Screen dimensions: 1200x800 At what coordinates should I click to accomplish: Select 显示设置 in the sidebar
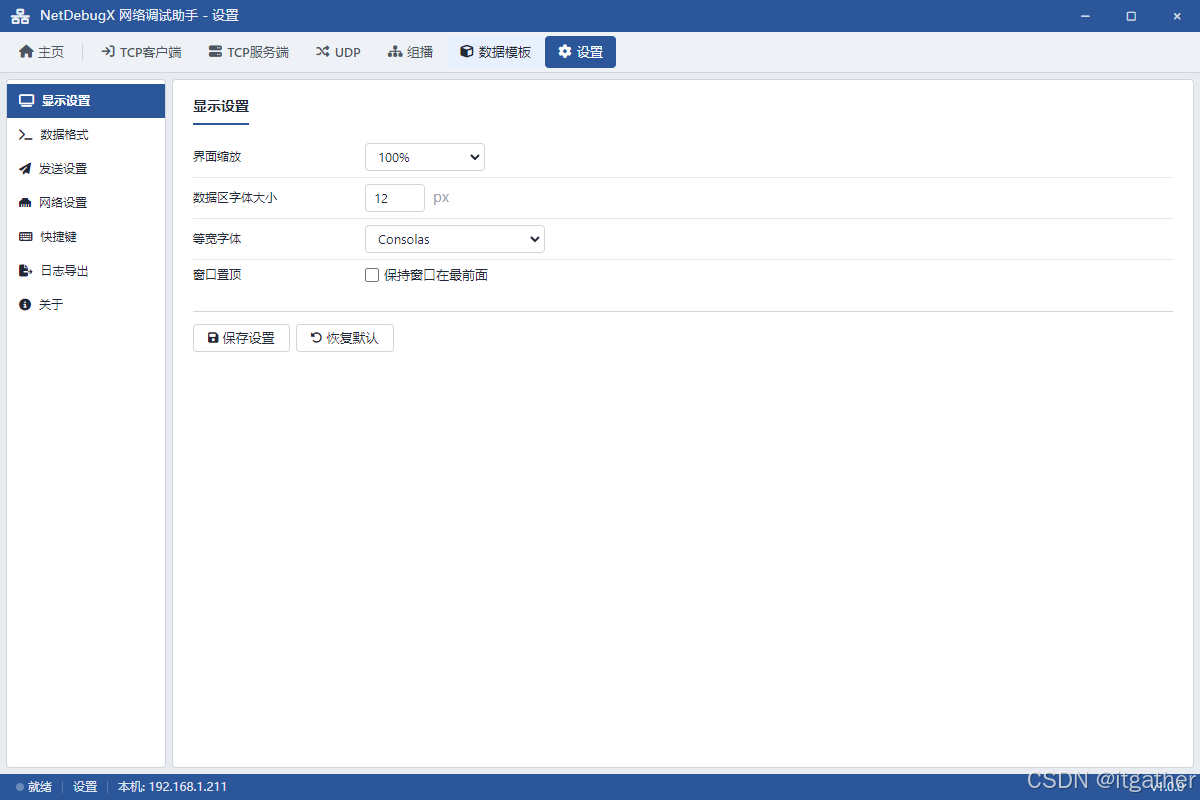[86, 101]
